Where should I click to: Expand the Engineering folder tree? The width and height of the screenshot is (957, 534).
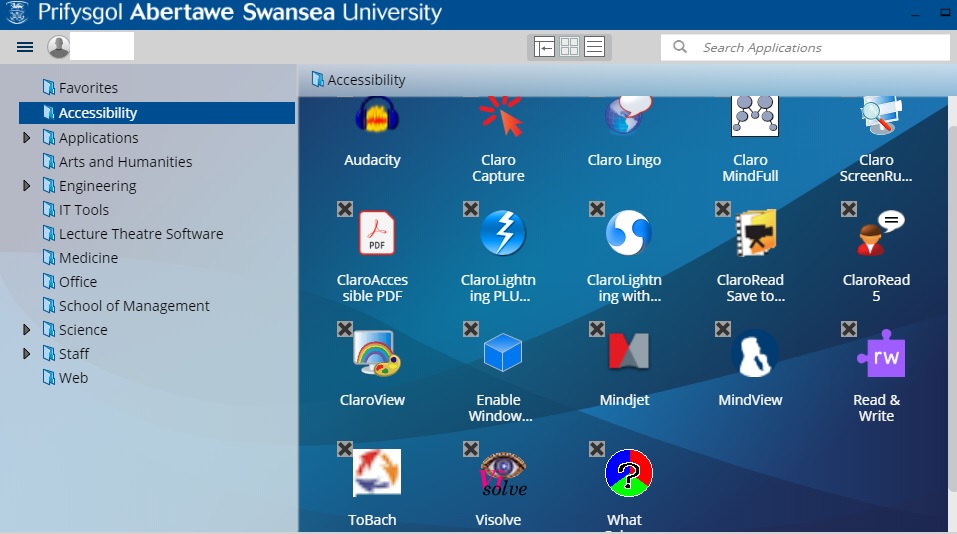tap(26, 186)
